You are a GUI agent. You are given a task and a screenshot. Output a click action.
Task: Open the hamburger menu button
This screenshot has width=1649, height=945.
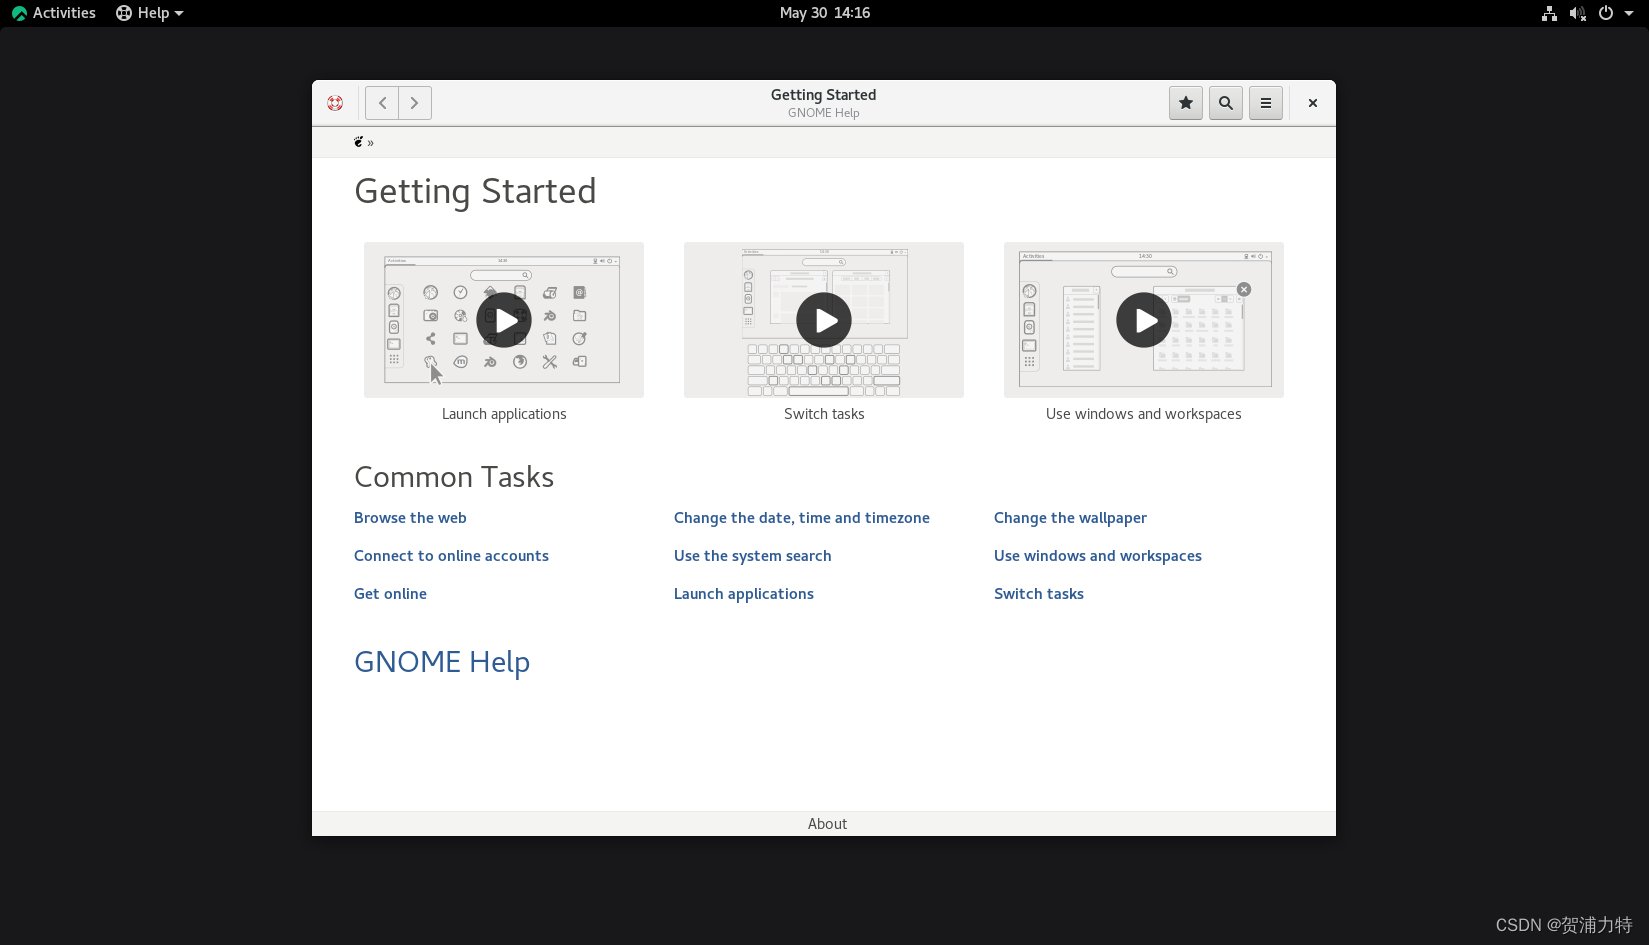tap(1266, 103)
